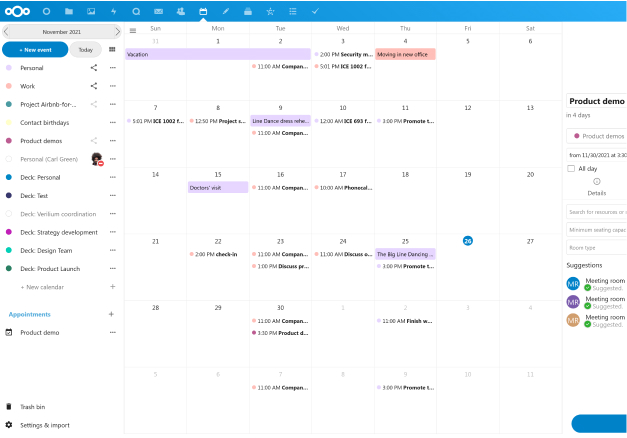
Task: Open the Files app icon
Action: pyautogui.click(x=69, y=11)
